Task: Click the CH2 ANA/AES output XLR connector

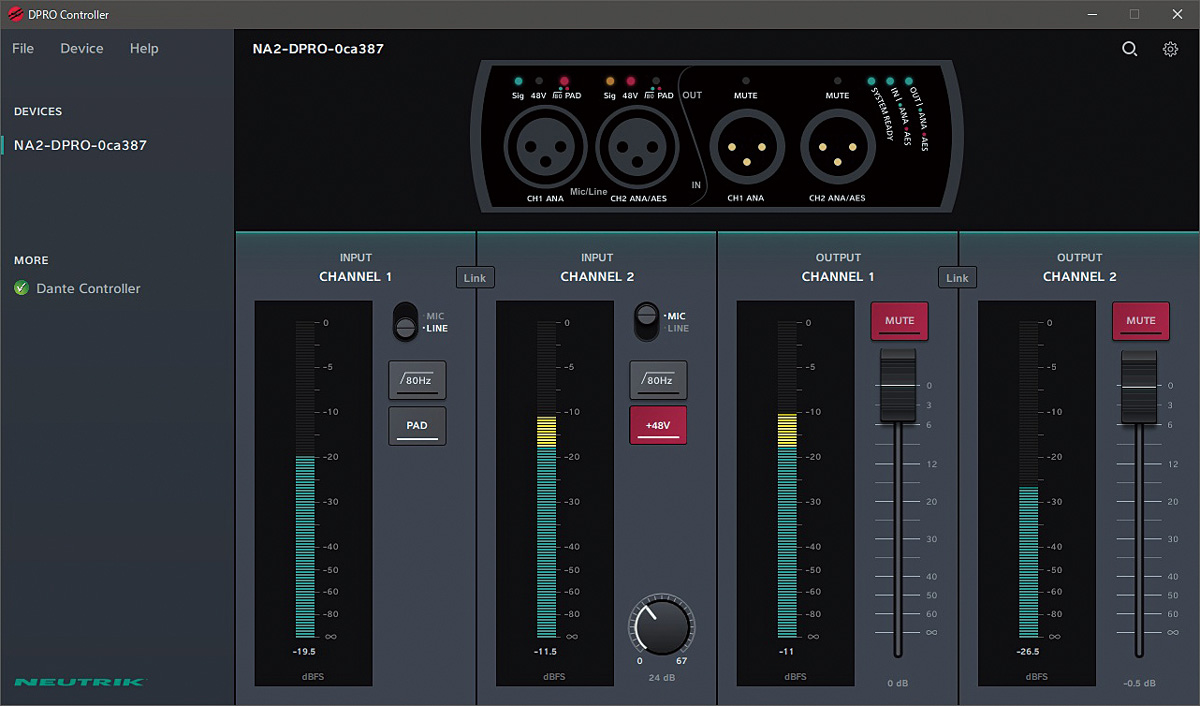Action: [837, 147]
